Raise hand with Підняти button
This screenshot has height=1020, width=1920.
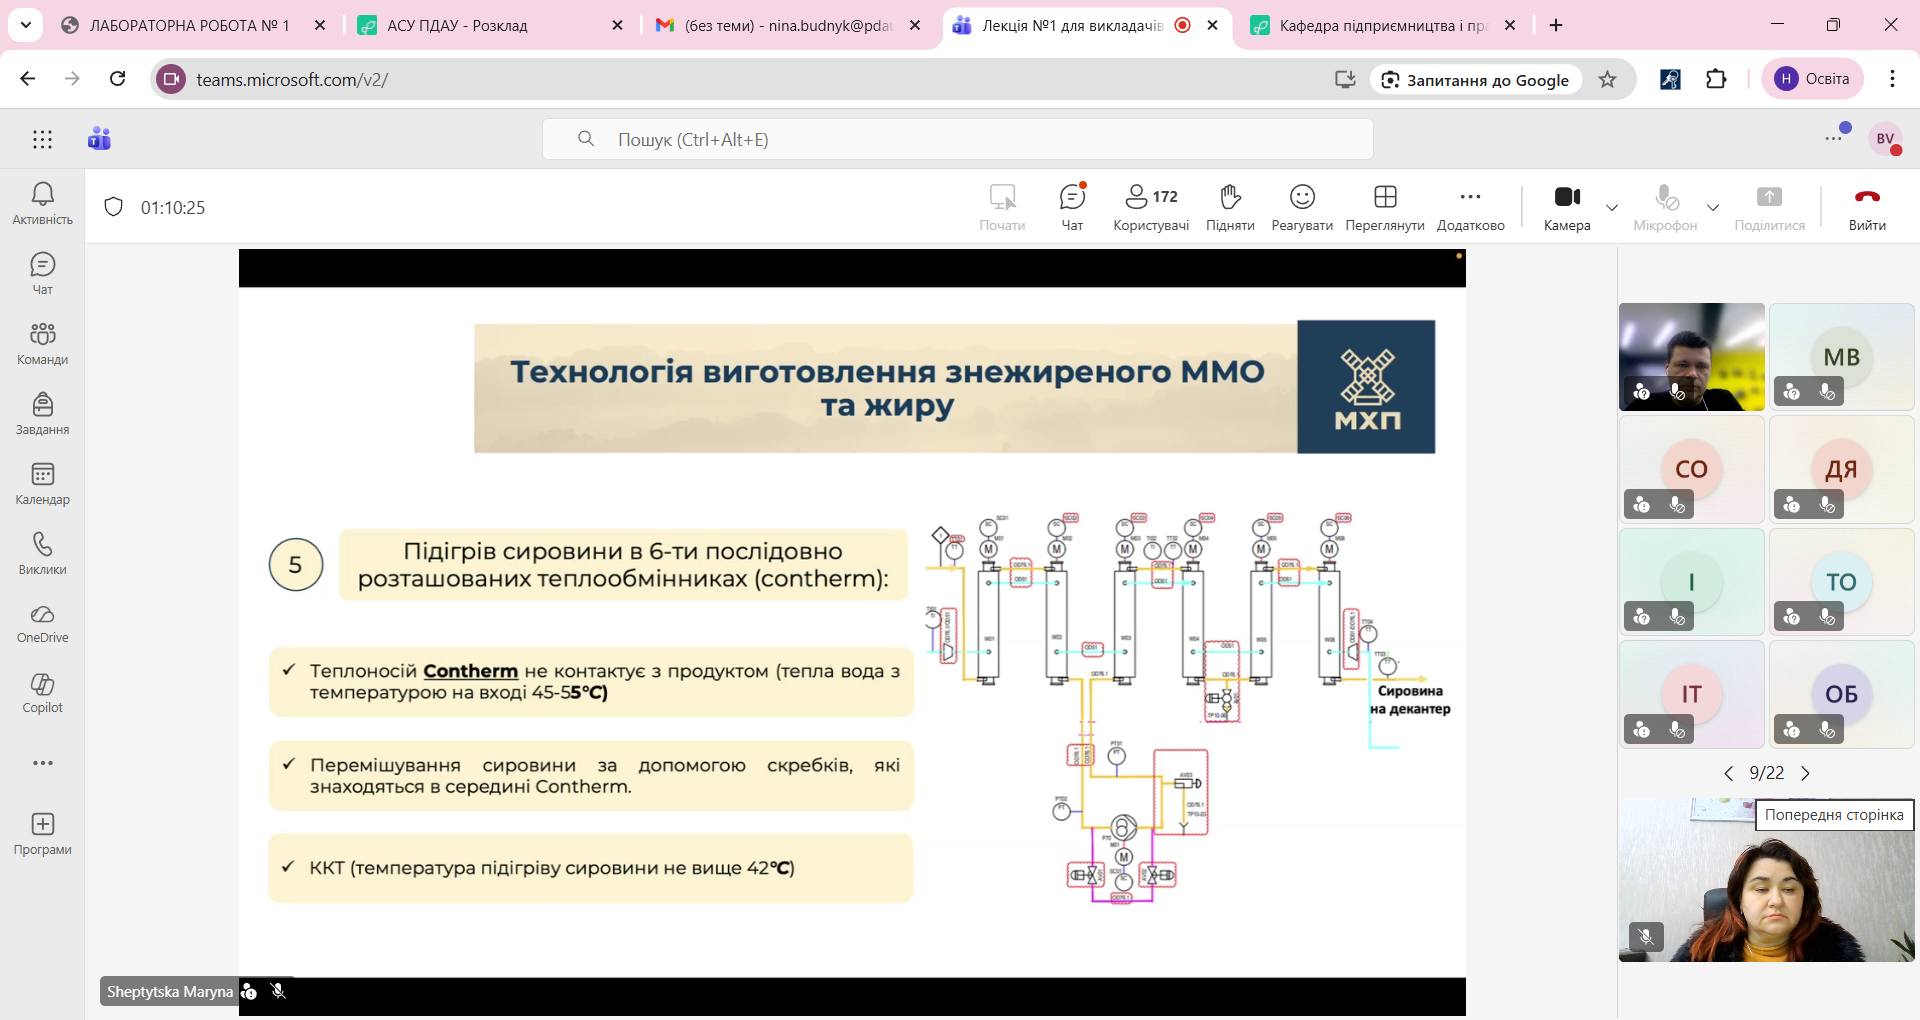[x=1230, y=207]
